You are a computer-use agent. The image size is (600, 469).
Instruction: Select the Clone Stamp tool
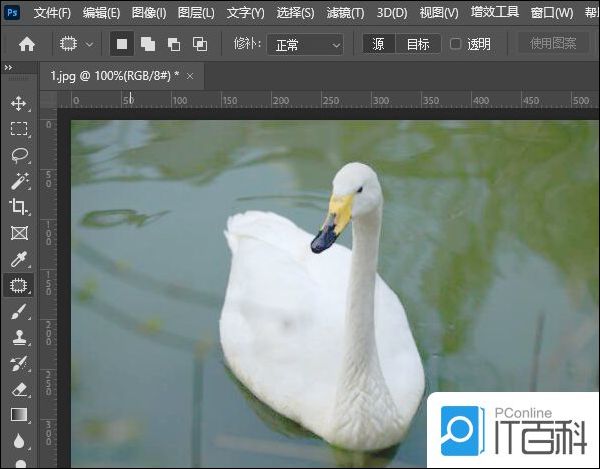[x=18, y=338]
